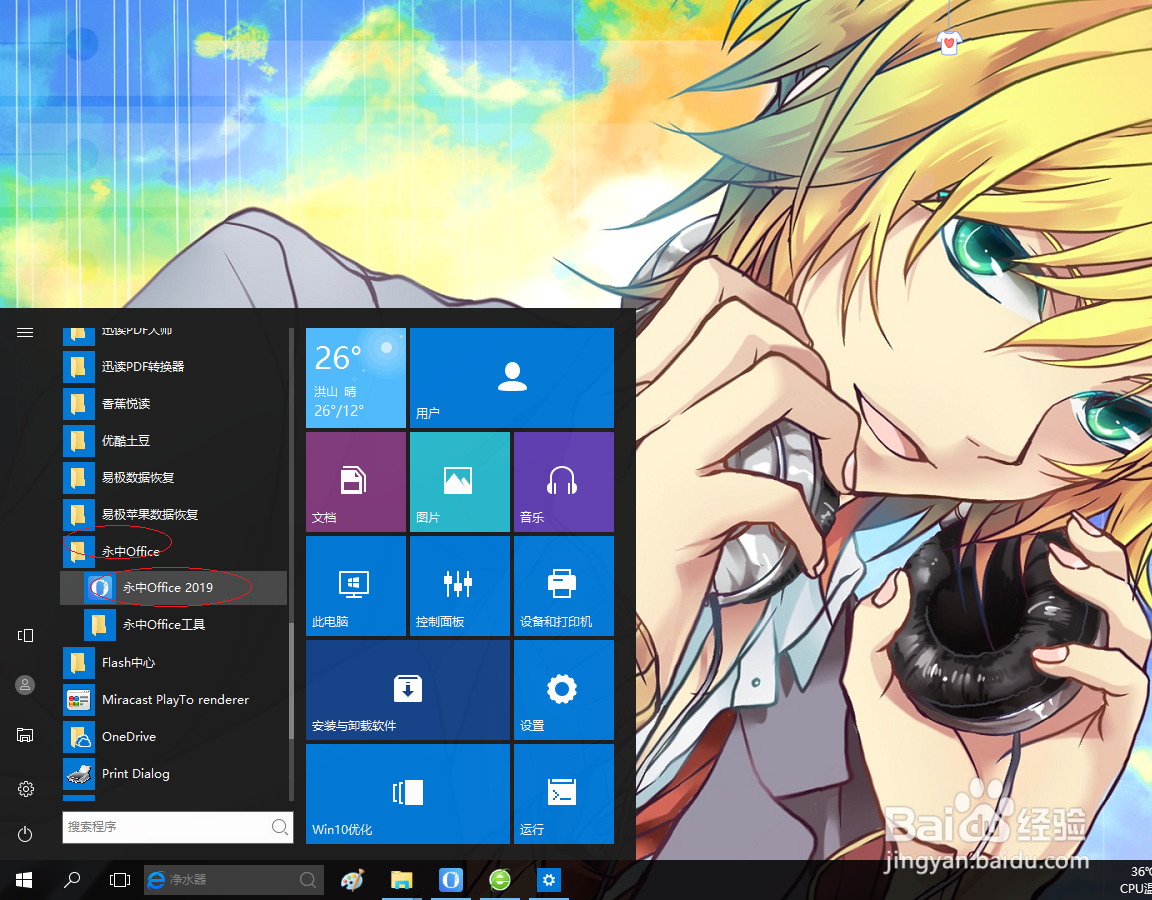Open the Paint palette icon on taskbar

tap(353, 879)
